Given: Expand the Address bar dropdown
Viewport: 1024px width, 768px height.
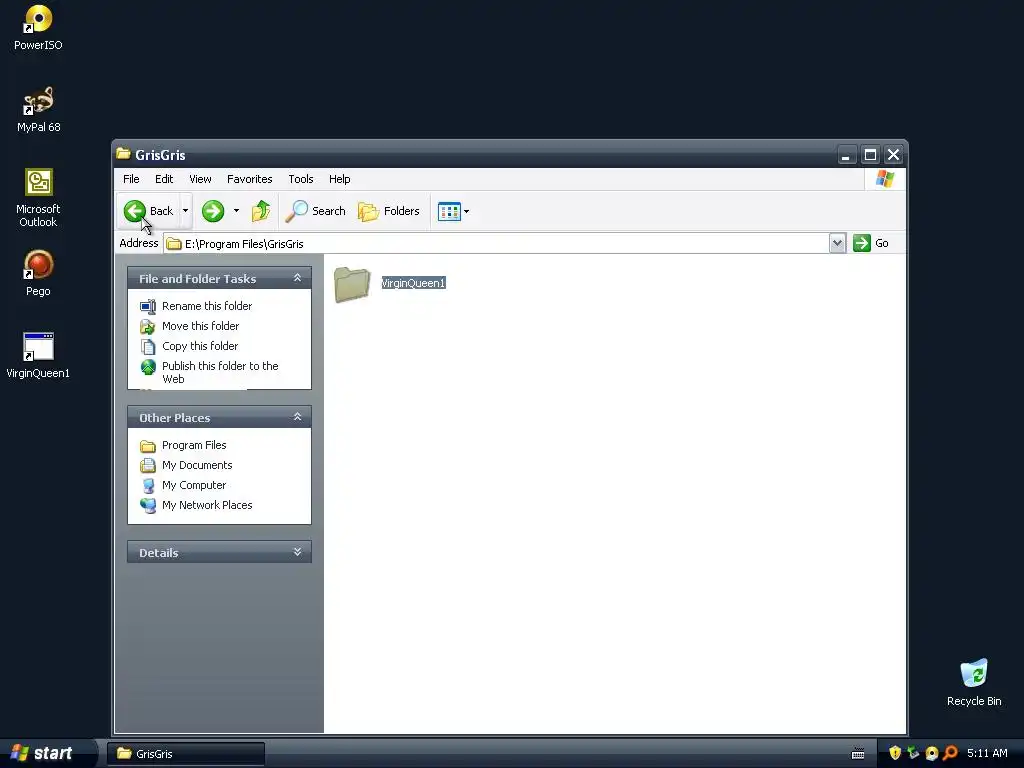Looking at the screenshot, I should [x=837, y=243].
